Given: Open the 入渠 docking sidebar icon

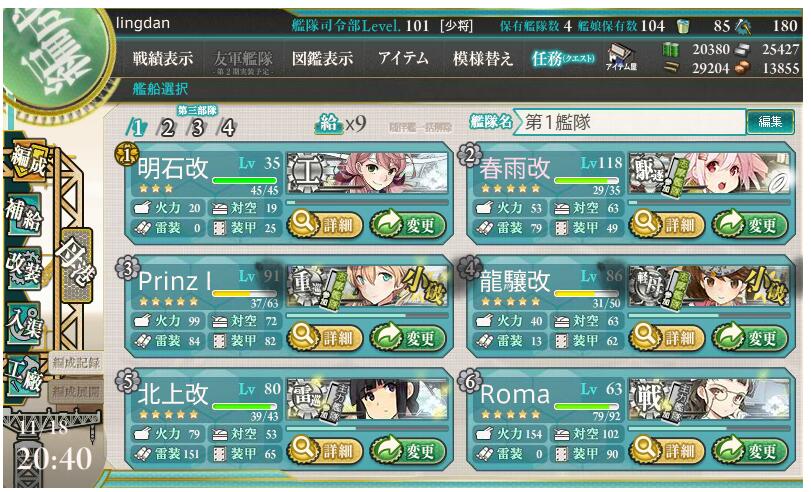Looking at the screenshot, I should tap(23, 323).
